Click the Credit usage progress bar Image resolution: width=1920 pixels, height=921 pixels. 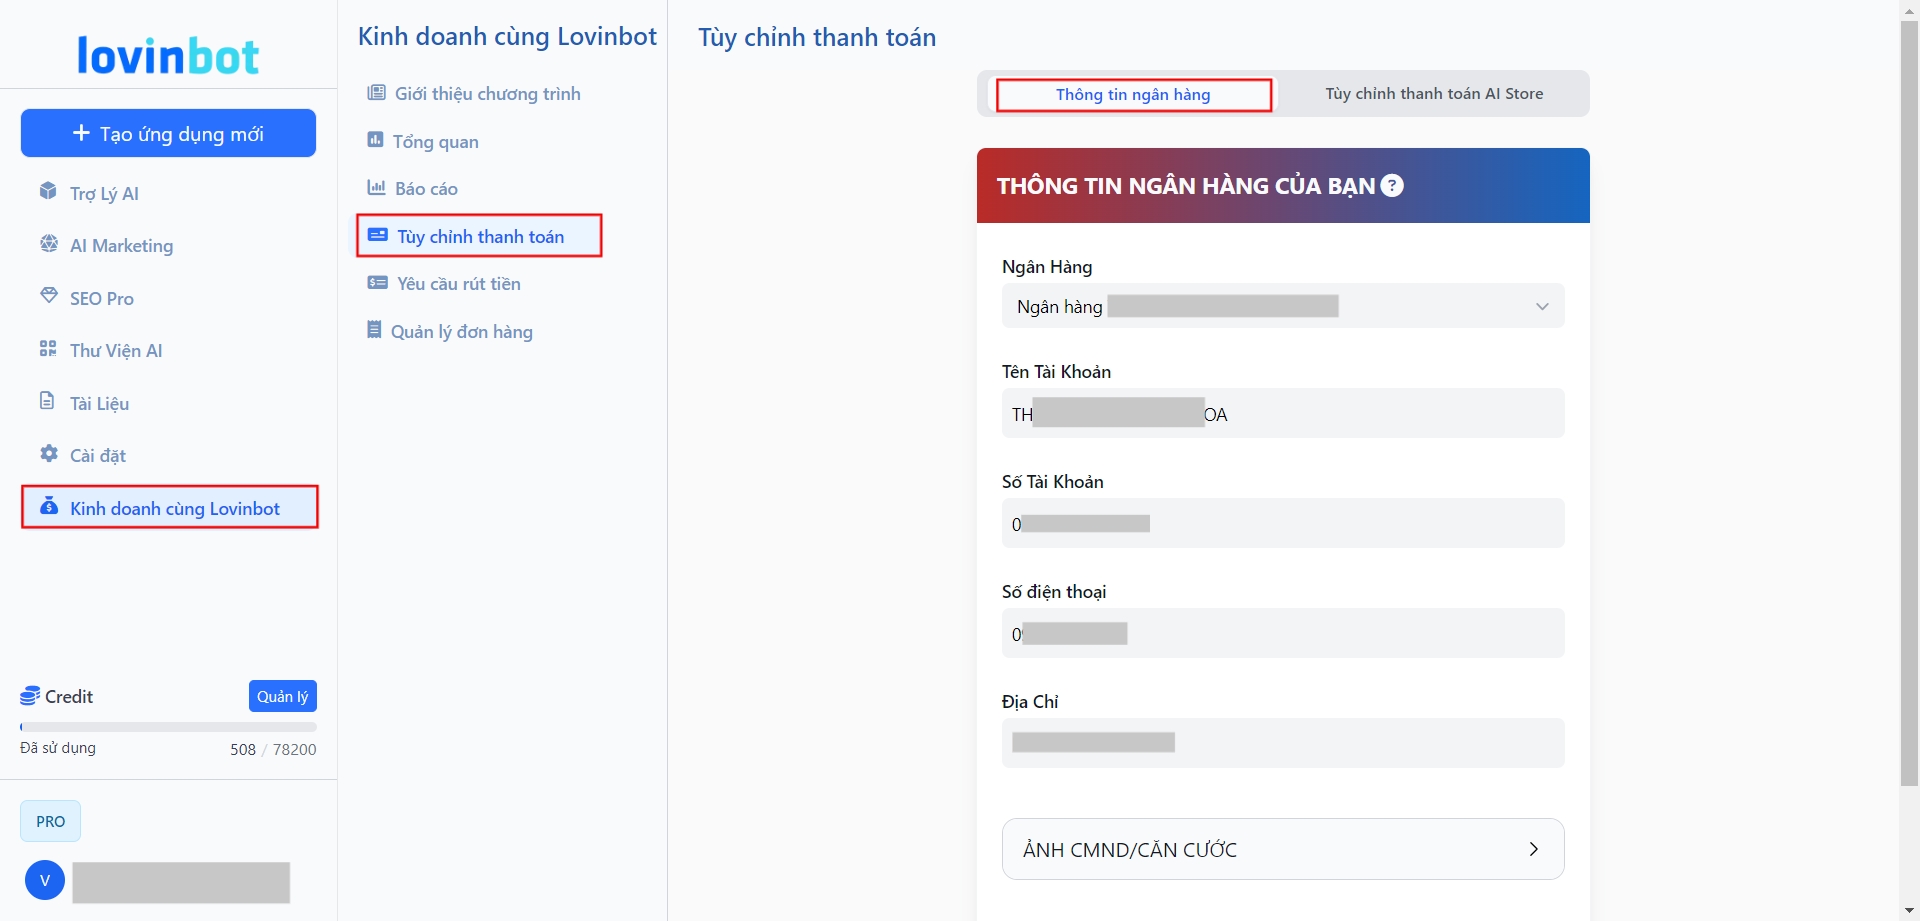pyautogui.click(x=168, y=727)
